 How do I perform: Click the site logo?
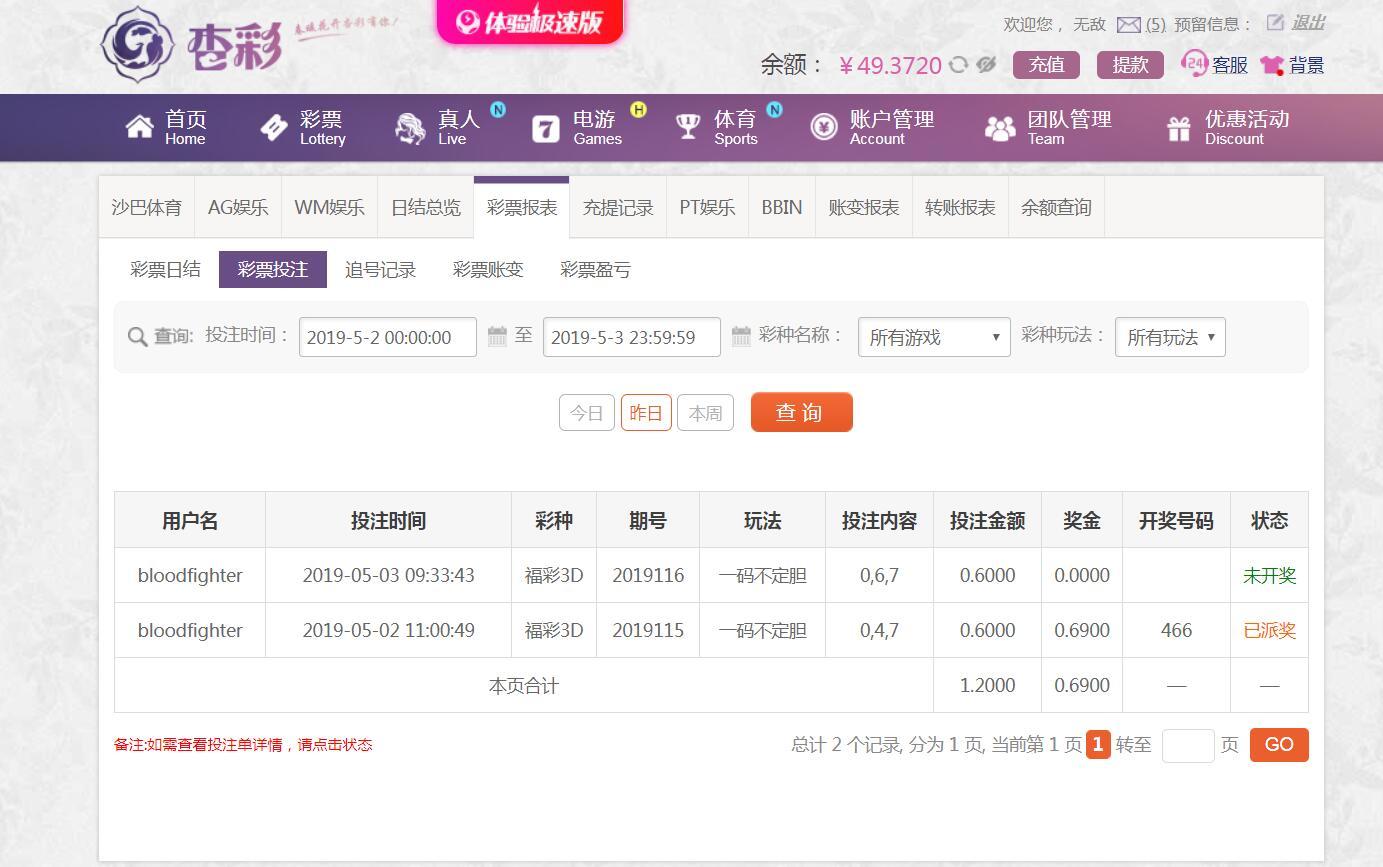[192, 44]
